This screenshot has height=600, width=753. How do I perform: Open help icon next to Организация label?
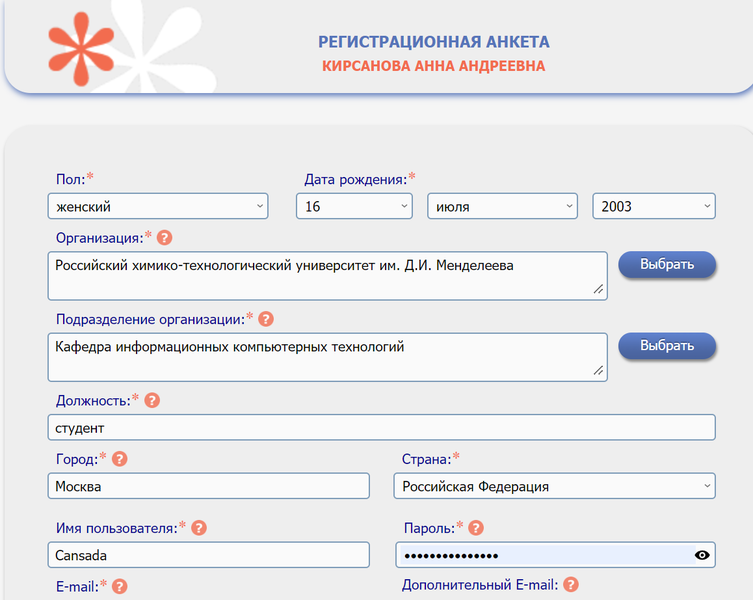[165, 238]
